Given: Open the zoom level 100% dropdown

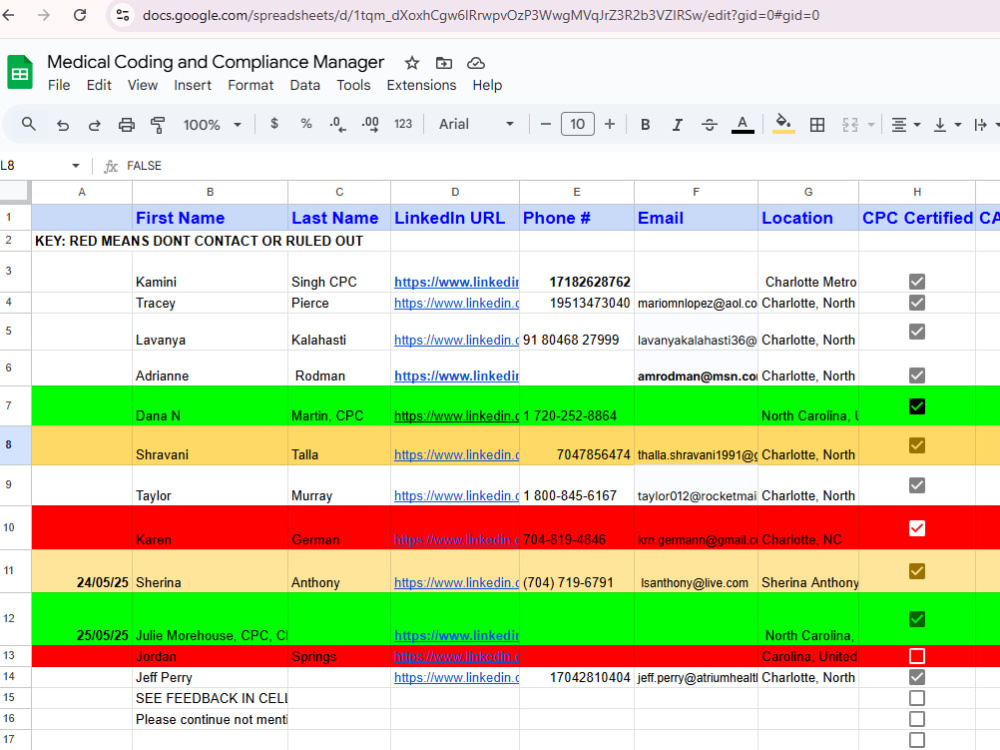Looking at the screenshot, I should [x=212, y=124].
